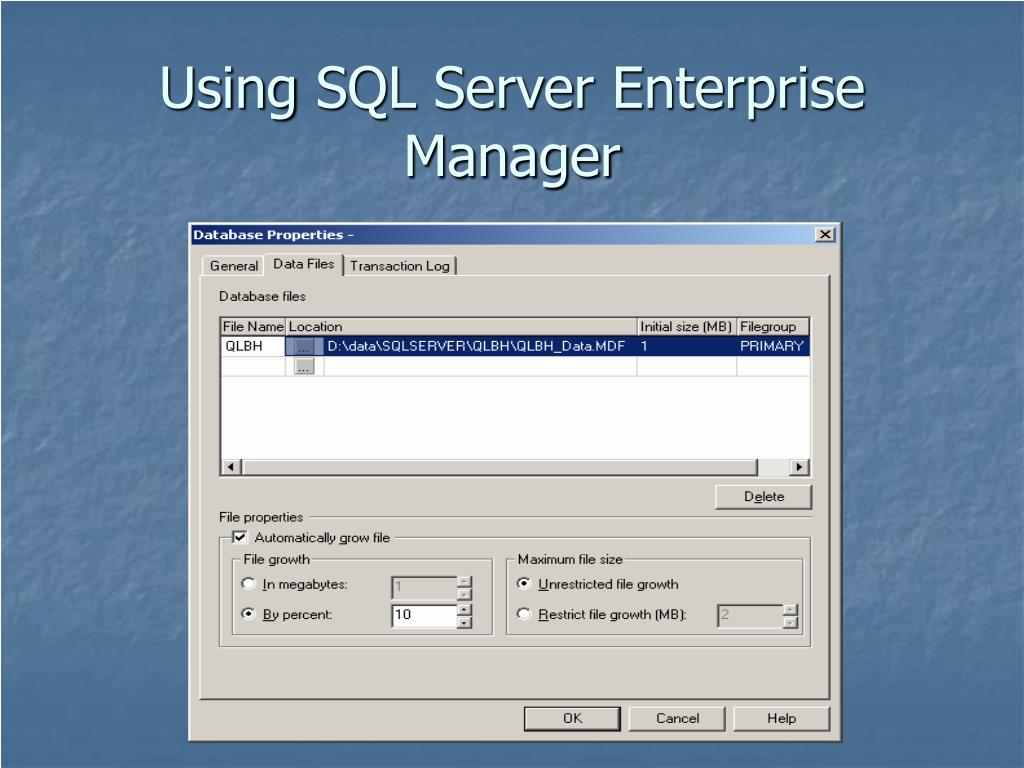Click the Initial size (MB) column header
The height and width of the screenshot is (768, 1024).
click(686, 327)
